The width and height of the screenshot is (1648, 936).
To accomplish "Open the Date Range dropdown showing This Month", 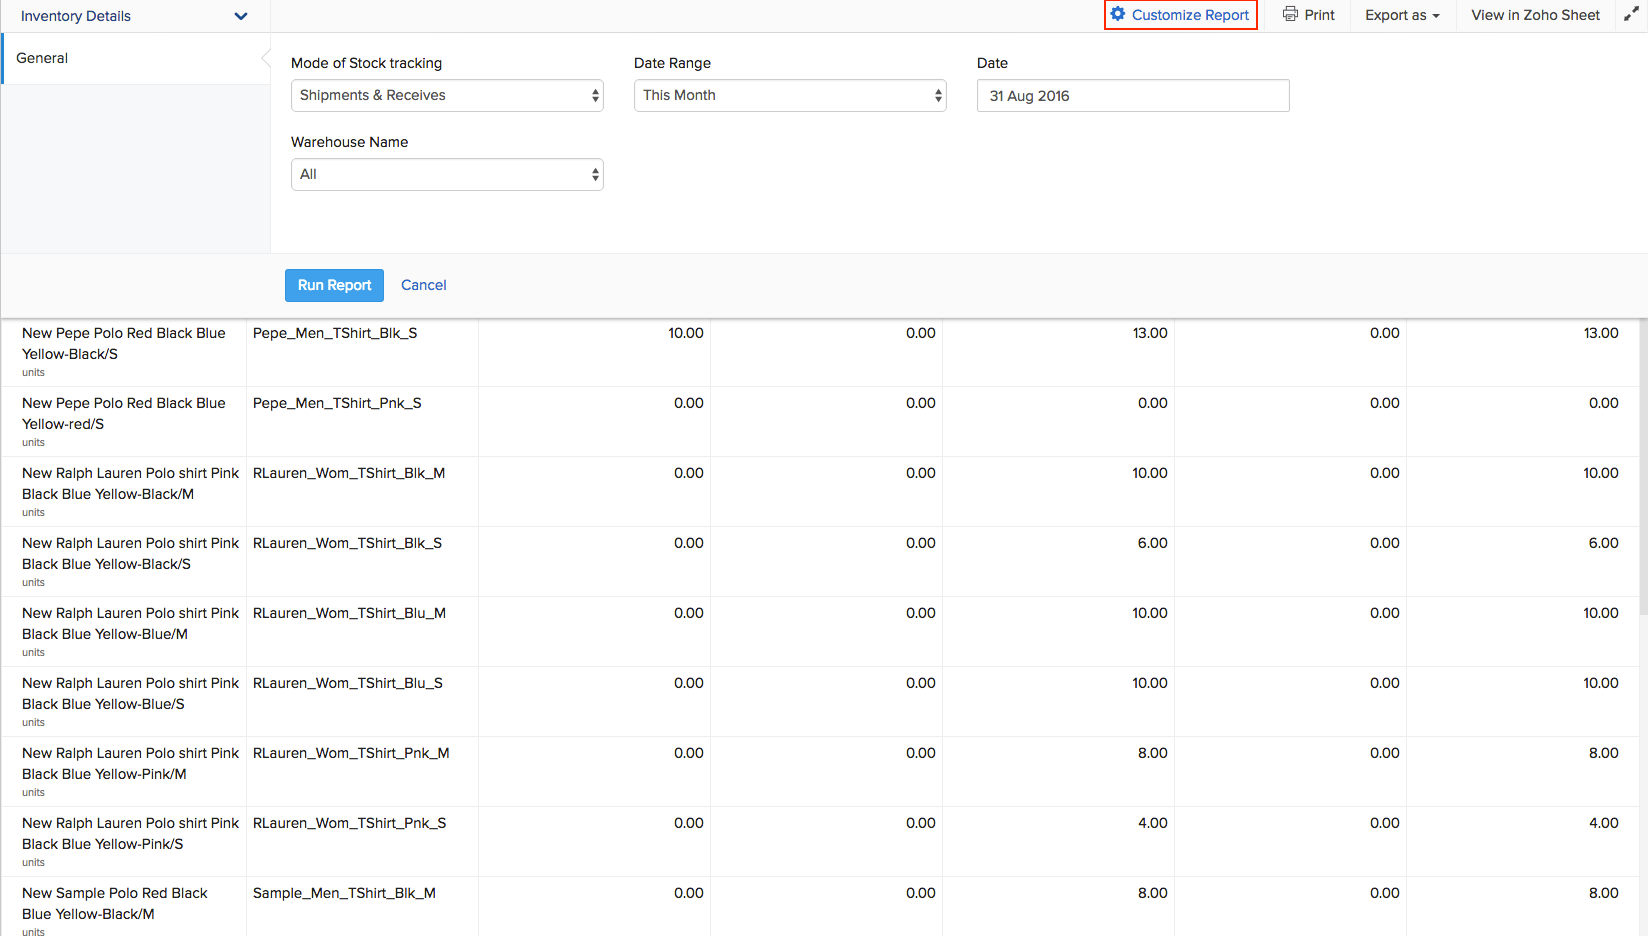I will pos(789,95).
